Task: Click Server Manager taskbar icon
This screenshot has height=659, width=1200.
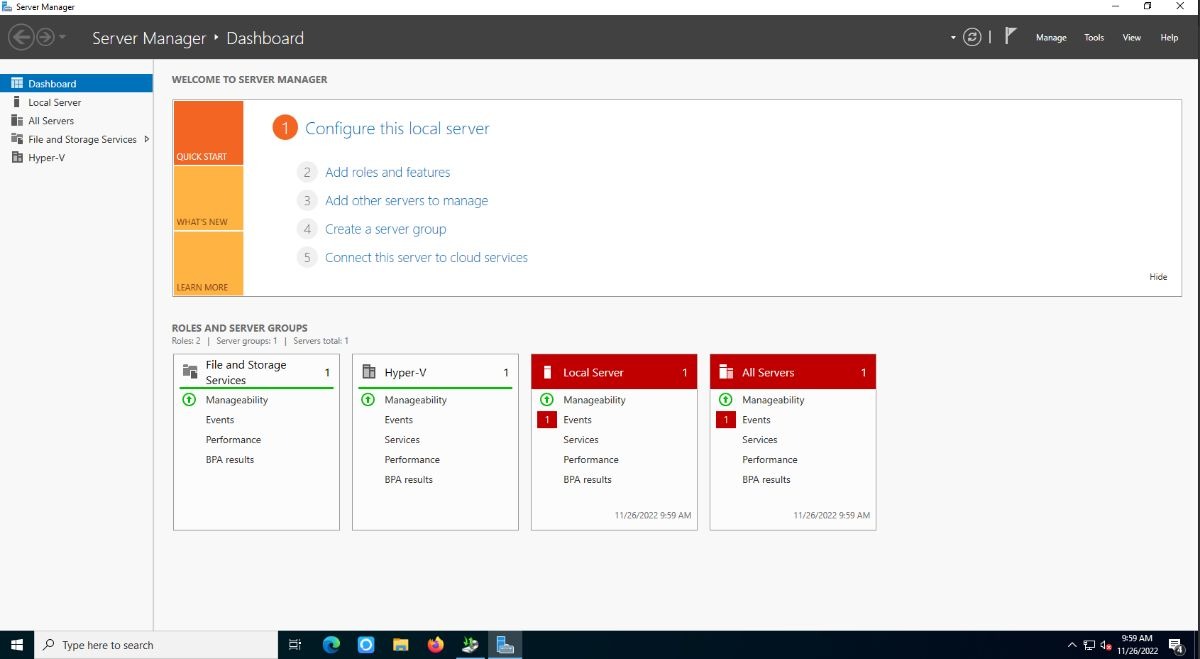Action: [x=505, y=645]
